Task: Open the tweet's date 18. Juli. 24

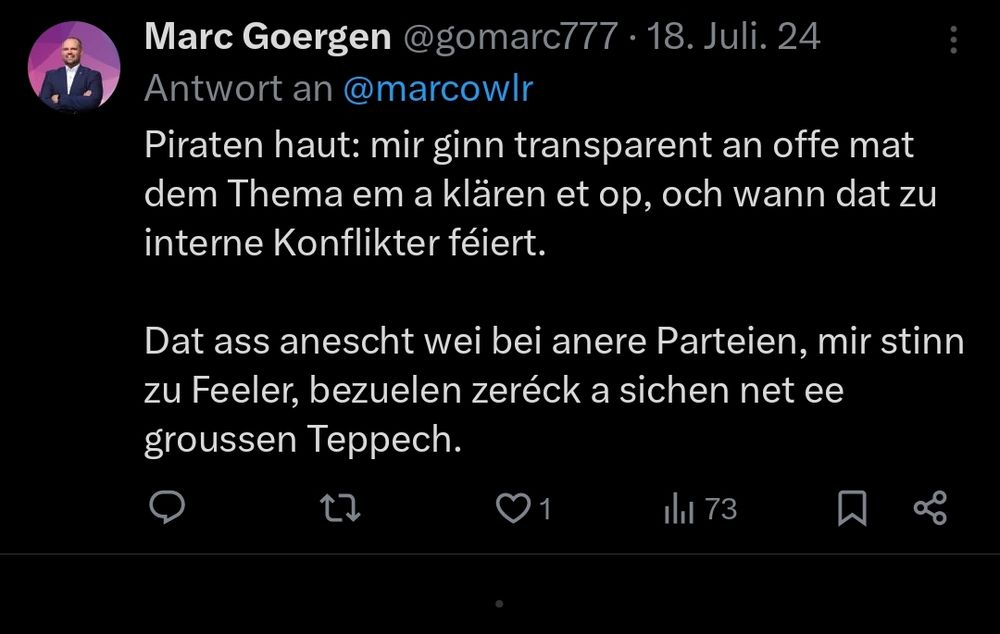Action: [734, 38]
